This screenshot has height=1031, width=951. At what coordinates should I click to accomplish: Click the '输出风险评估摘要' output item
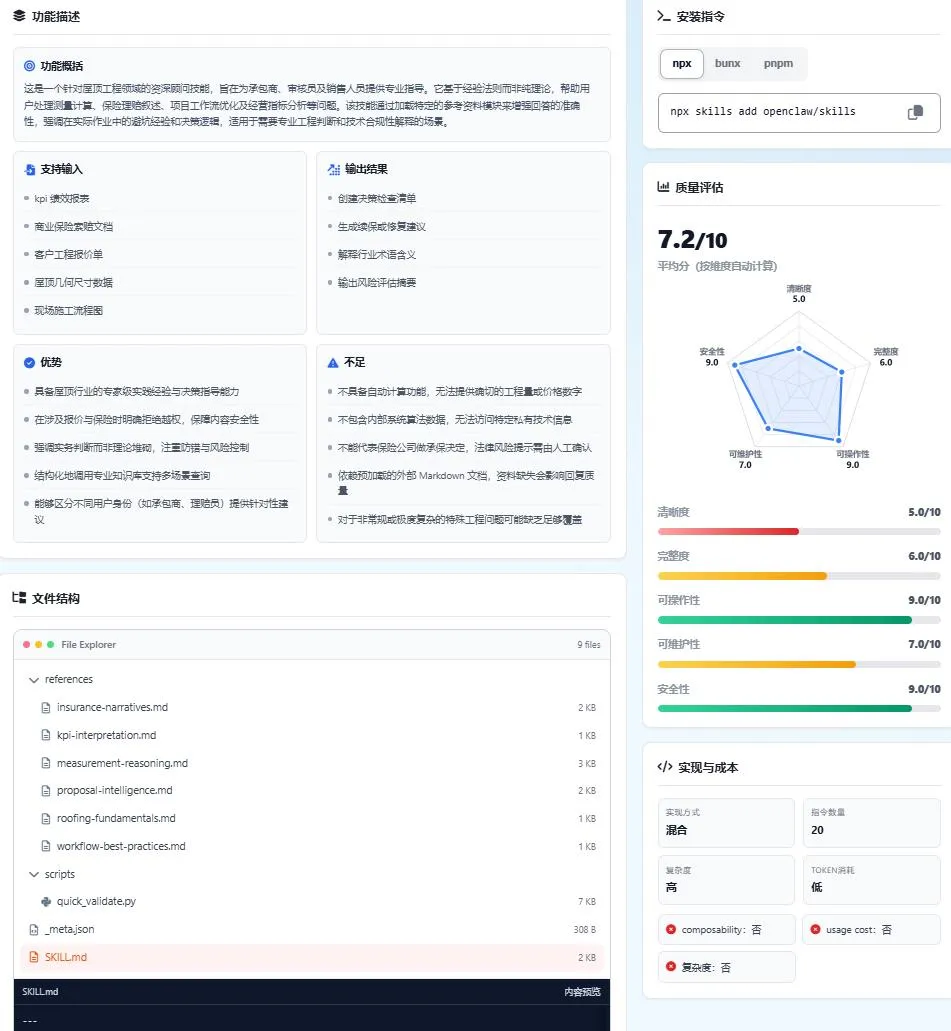tap(377, 283)
